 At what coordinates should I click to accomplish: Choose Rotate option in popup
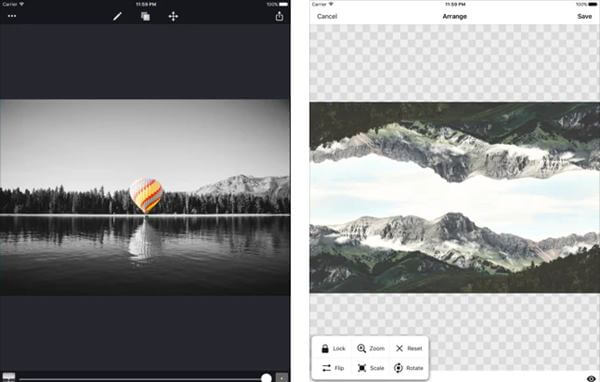pos(409,368)
